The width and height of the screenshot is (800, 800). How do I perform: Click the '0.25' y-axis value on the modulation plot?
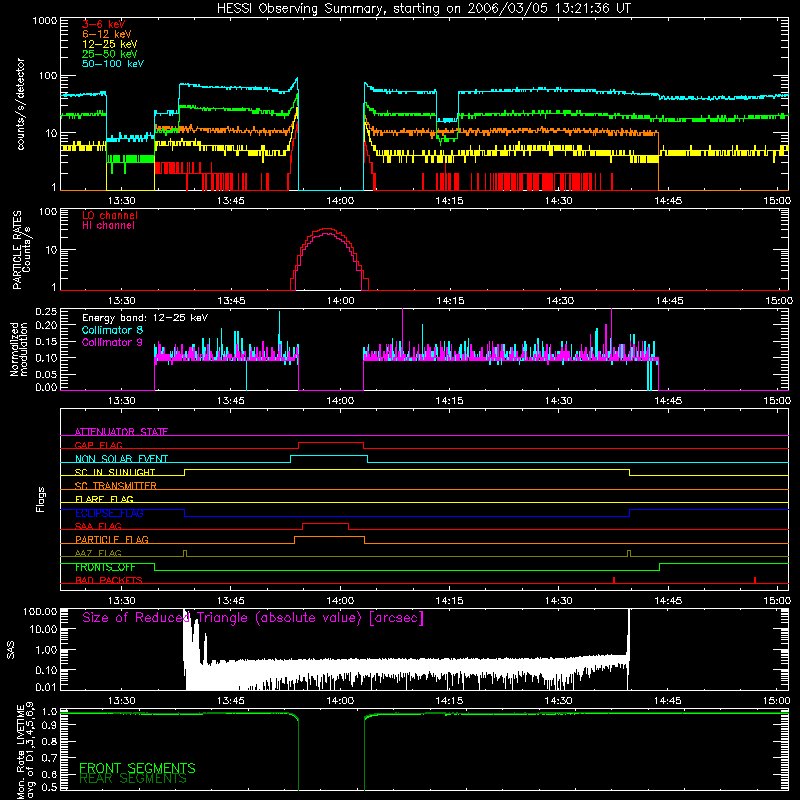click(46, 311)
